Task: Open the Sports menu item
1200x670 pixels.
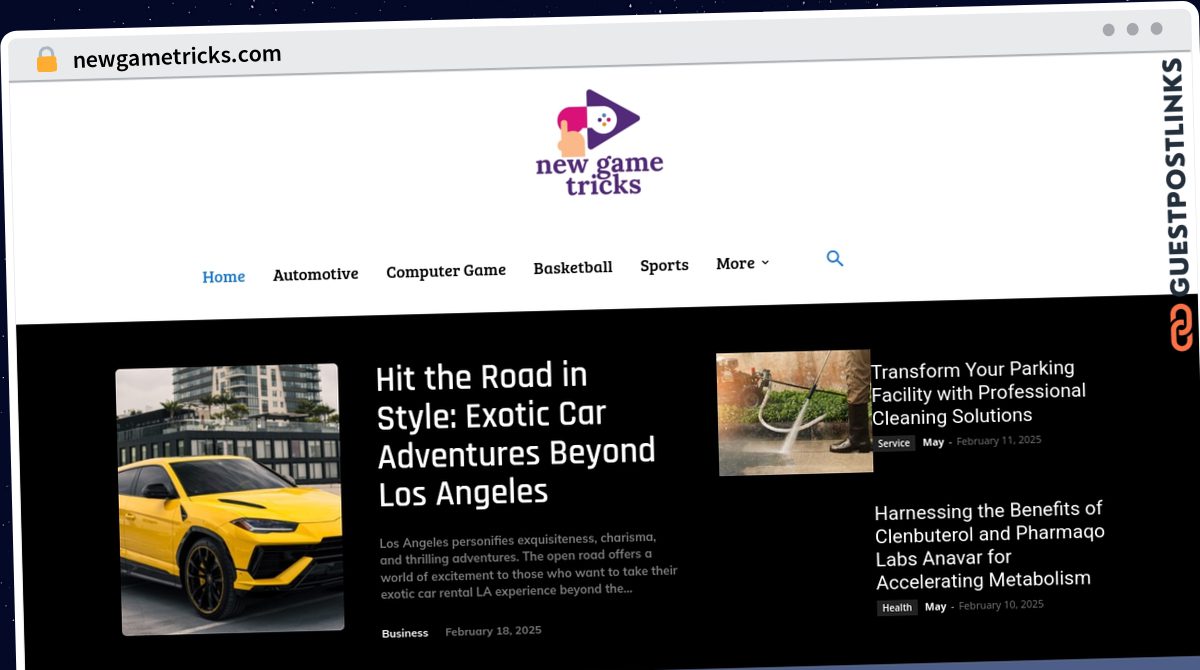Action: pyautogui.click(x=664, y=265)
